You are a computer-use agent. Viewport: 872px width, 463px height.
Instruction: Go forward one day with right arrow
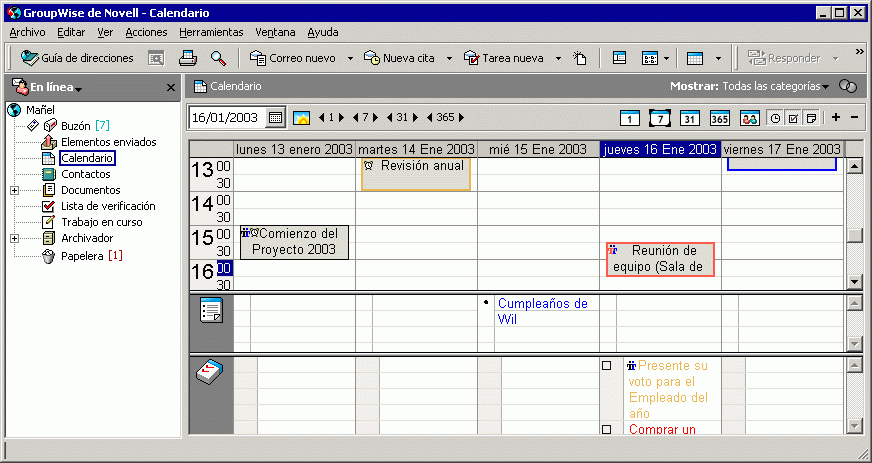(341, 117)
